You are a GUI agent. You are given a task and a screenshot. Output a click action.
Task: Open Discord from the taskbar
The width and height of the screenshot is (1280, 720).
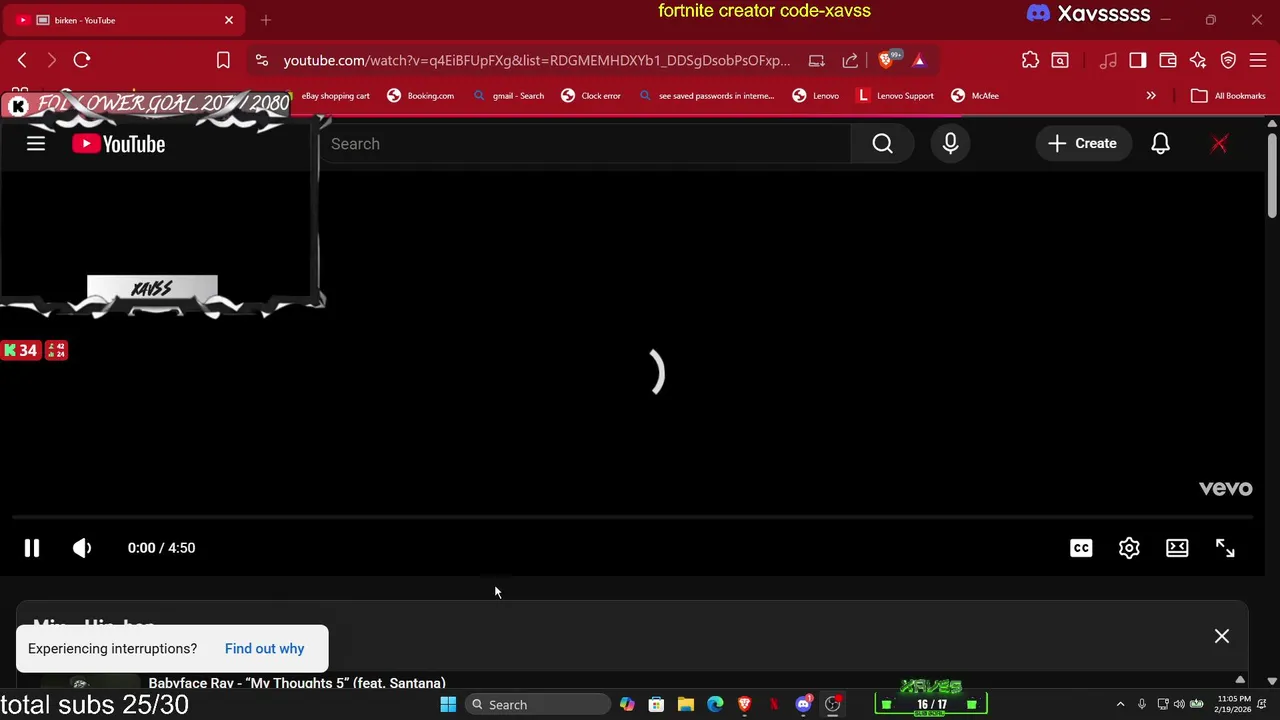803,705
